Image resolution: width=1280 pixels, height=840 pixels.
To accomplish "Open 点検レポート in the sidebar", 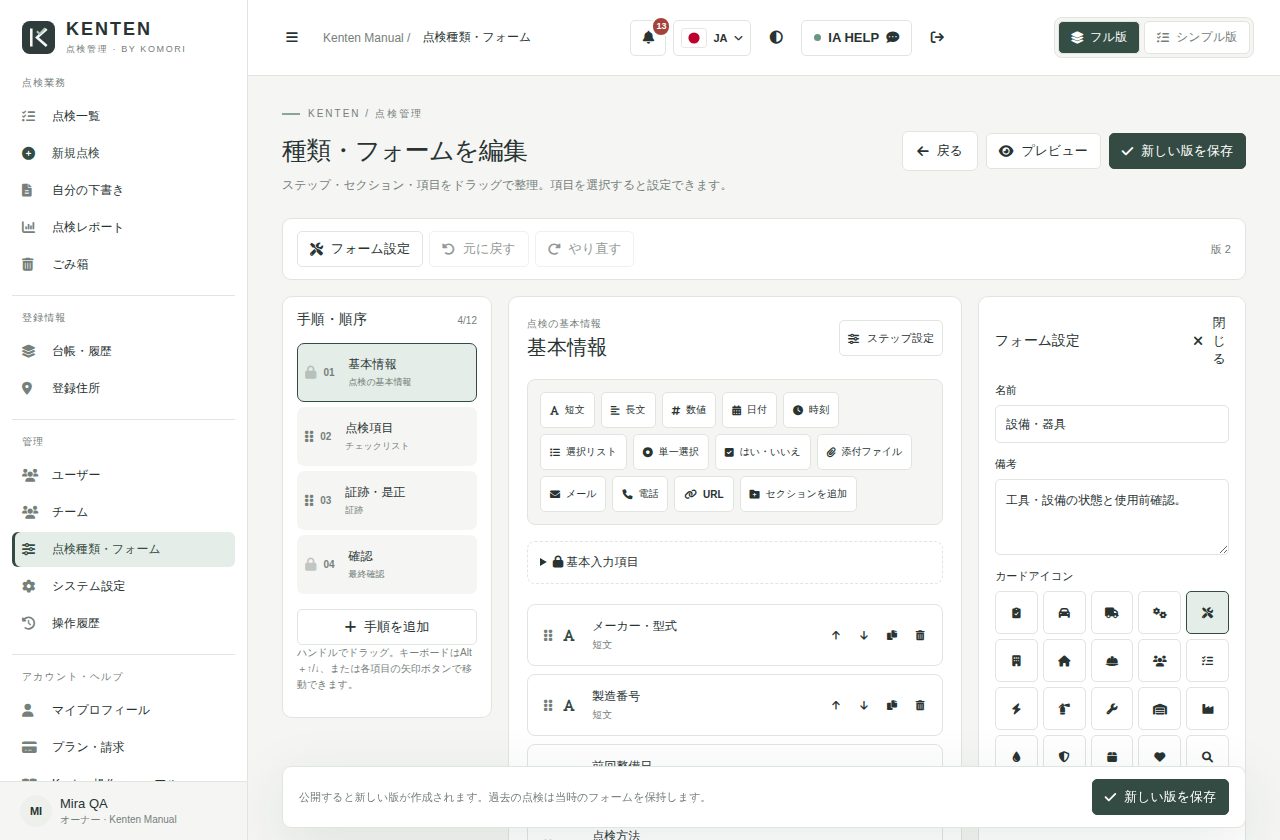I will coord(124,227).
